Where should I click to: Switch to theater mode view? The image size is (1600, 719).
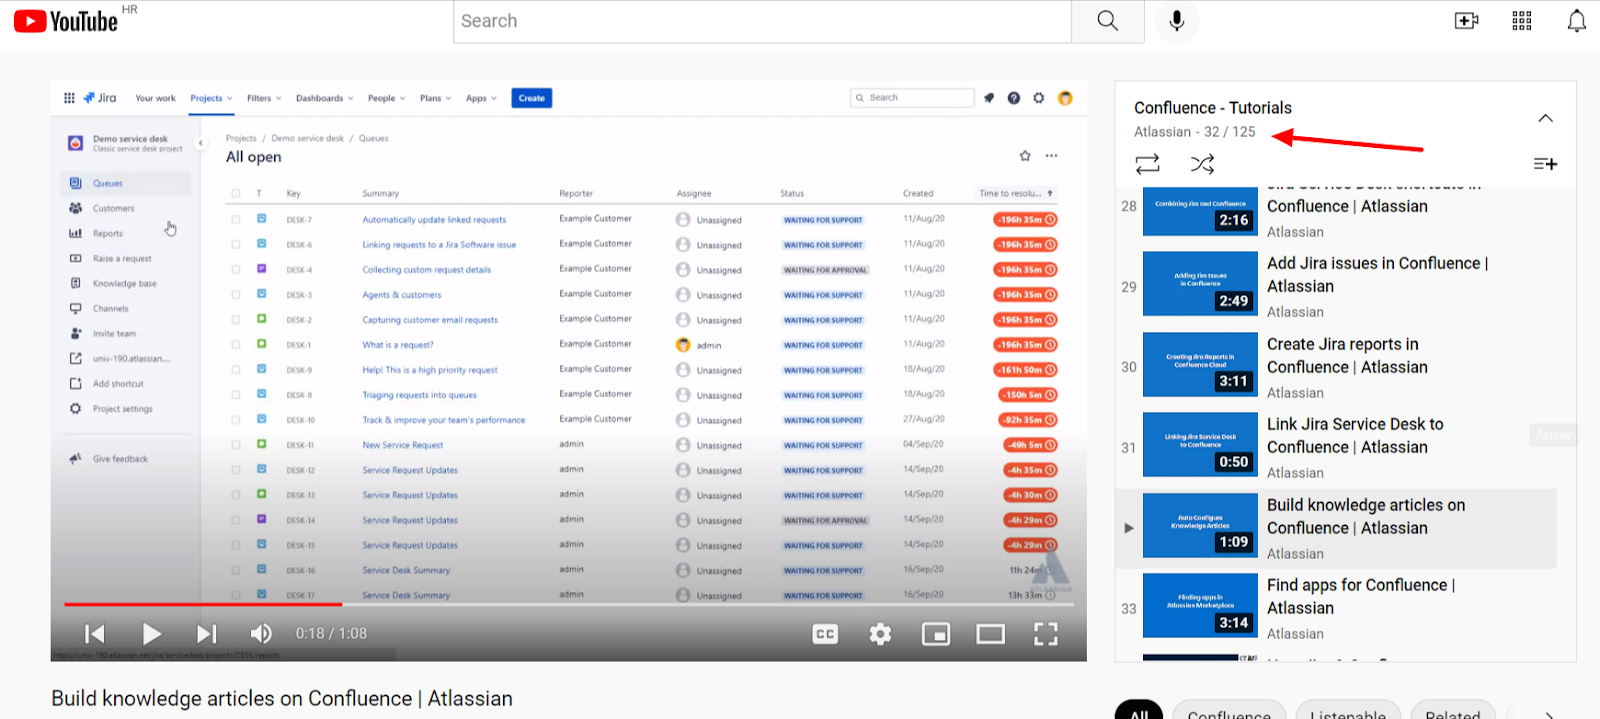[991, 634]
